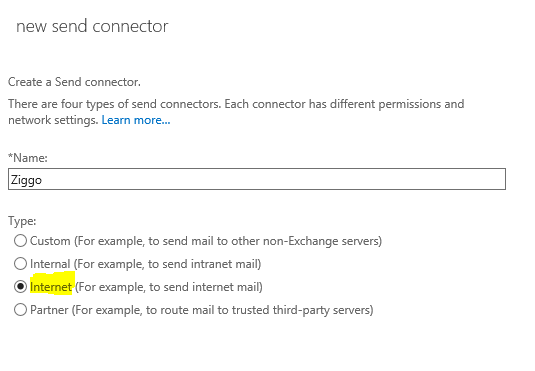Viewport: 535px width, 371px height.
Task: Place cursor after Ziggo in name box
Action: click(43, 180)
